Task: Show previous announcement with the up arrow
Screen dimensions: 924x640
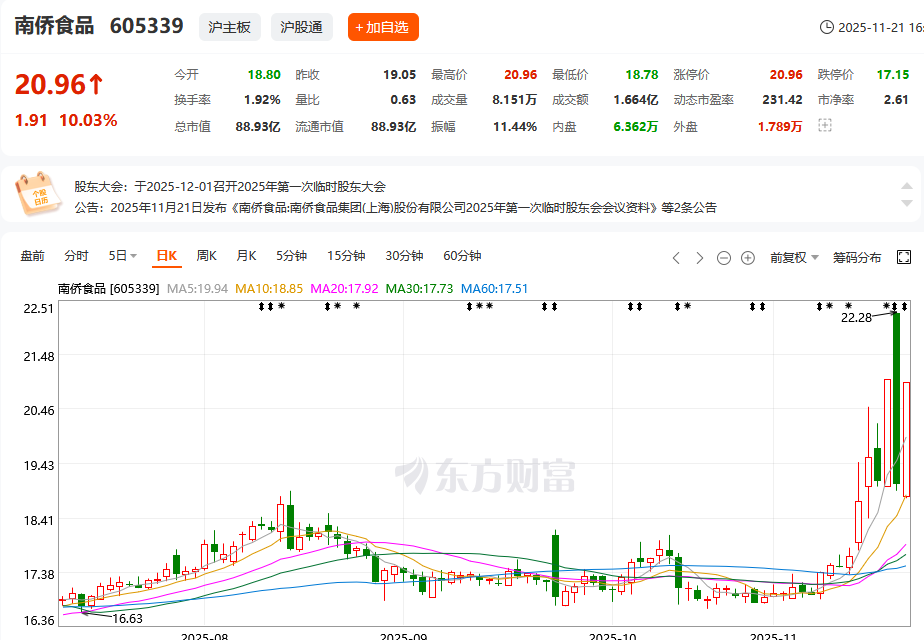Action: [x=907, y=186]
